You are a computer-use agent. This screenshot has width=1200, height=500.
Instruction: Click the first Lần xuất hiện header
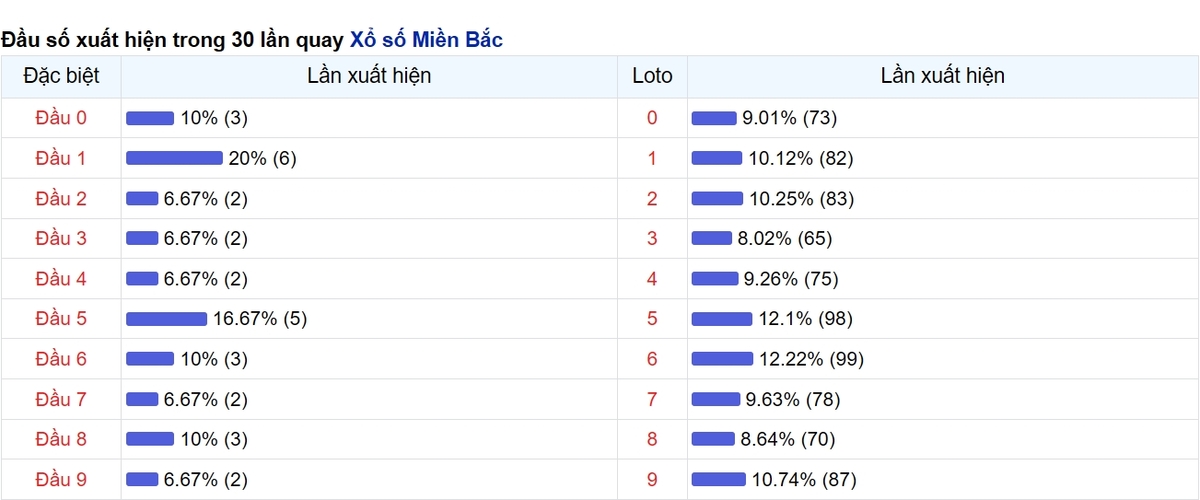369,76
